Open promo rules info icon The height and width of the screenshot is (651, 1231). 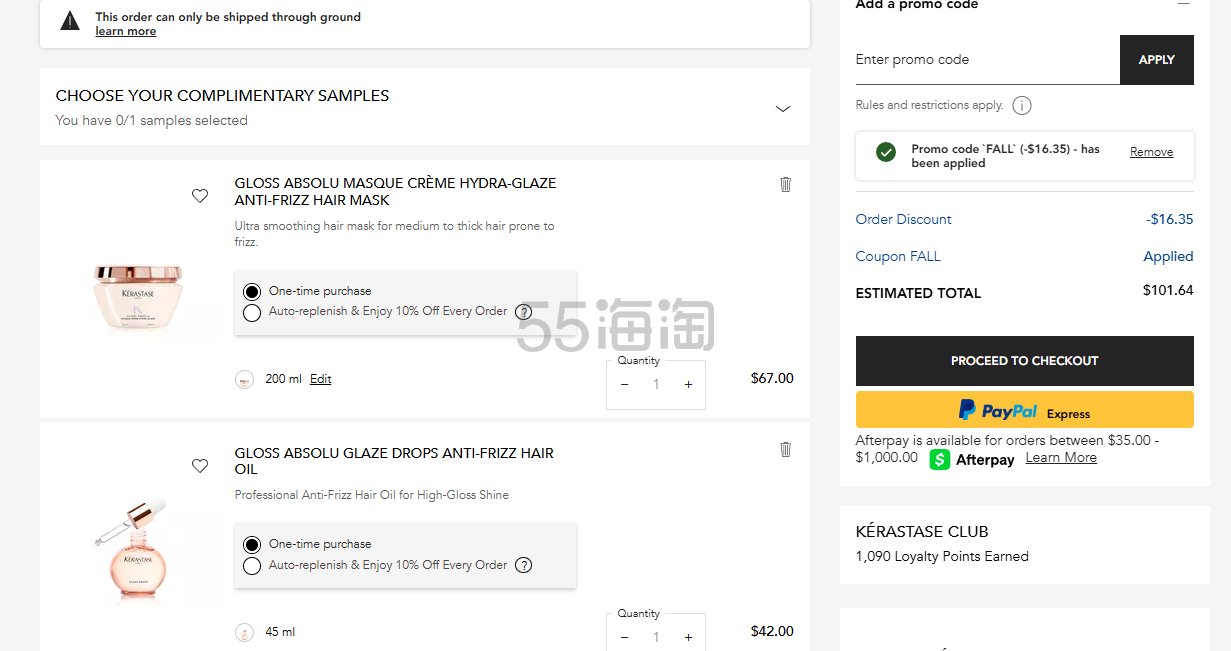1022,105
